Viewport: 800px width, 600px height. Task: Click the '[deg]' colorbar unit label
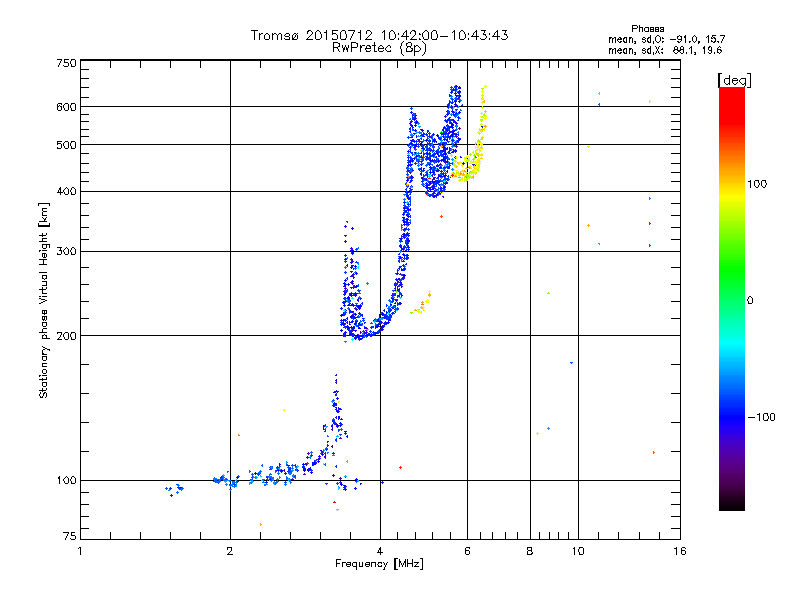pos(734,81)
